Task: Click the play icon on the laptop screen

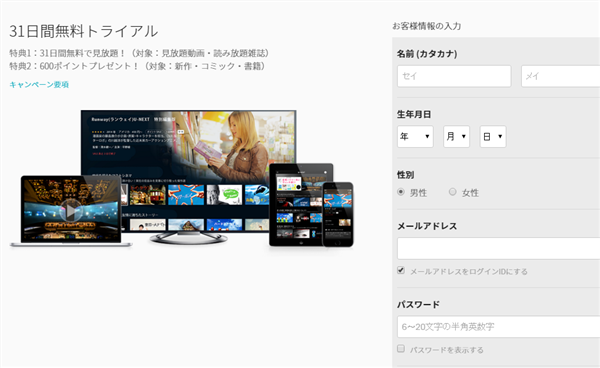Action: click(71, 210)
